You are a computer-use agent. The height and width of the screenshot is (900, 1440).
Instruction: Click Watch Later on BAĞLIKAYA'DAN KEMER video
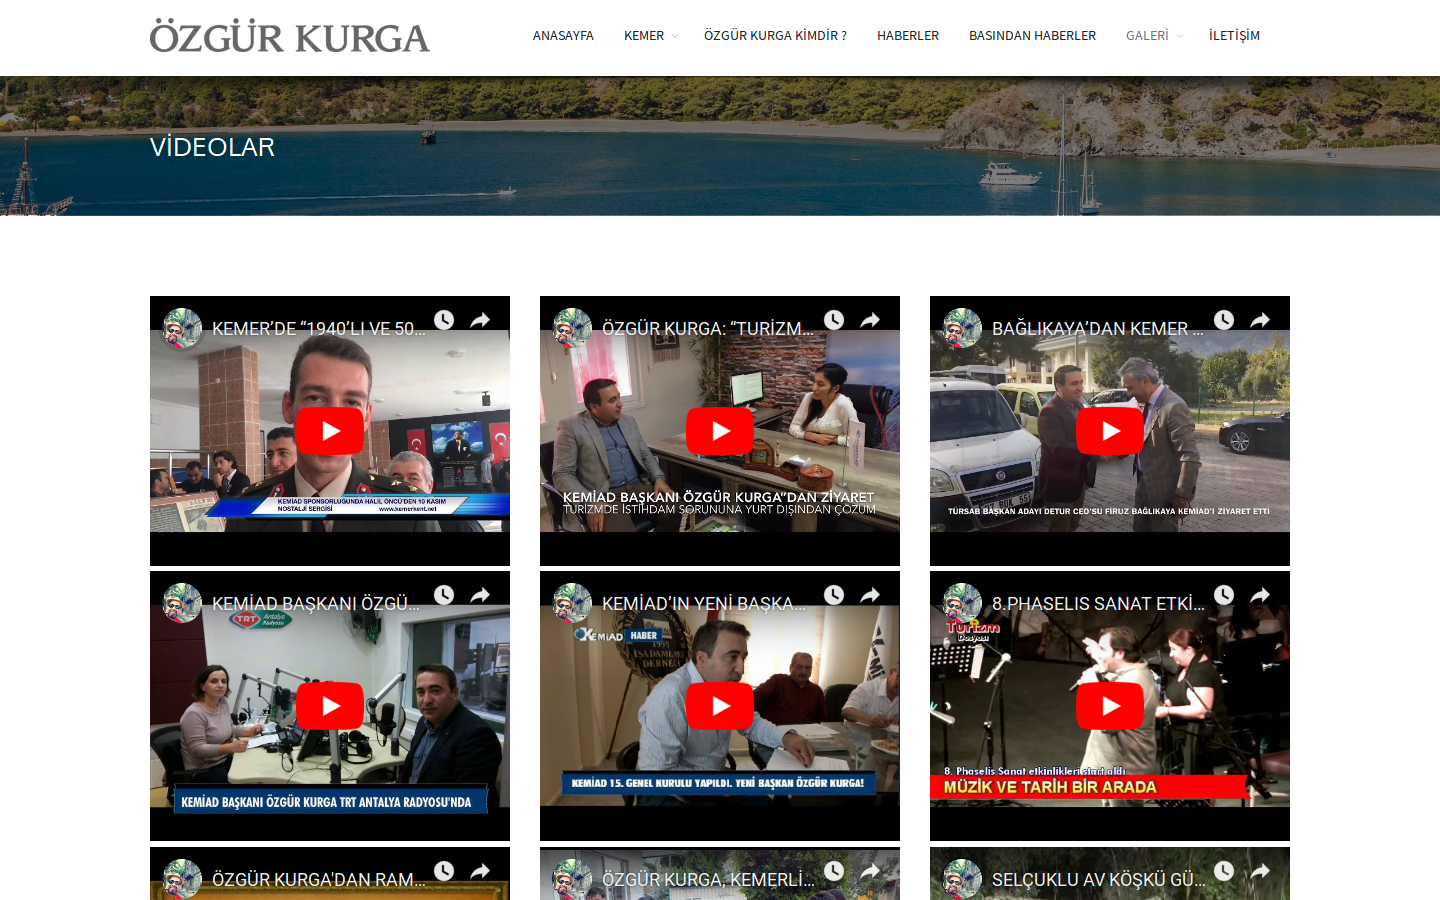coord(1224,320)
